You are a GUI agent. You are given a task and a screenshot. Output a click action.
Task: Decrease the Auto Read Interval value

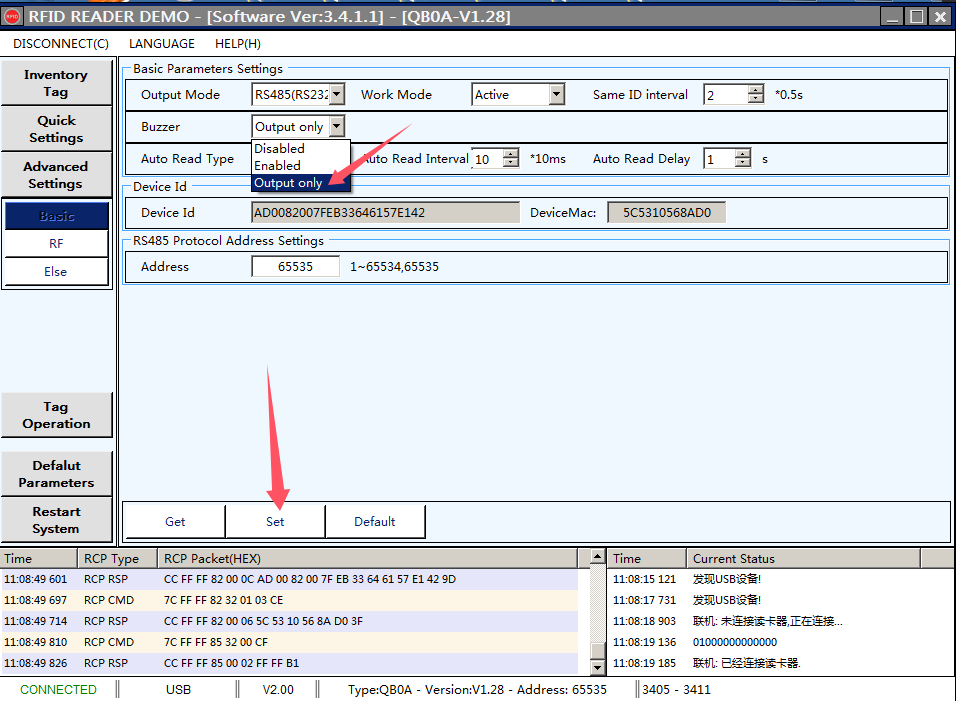point(511,163)
